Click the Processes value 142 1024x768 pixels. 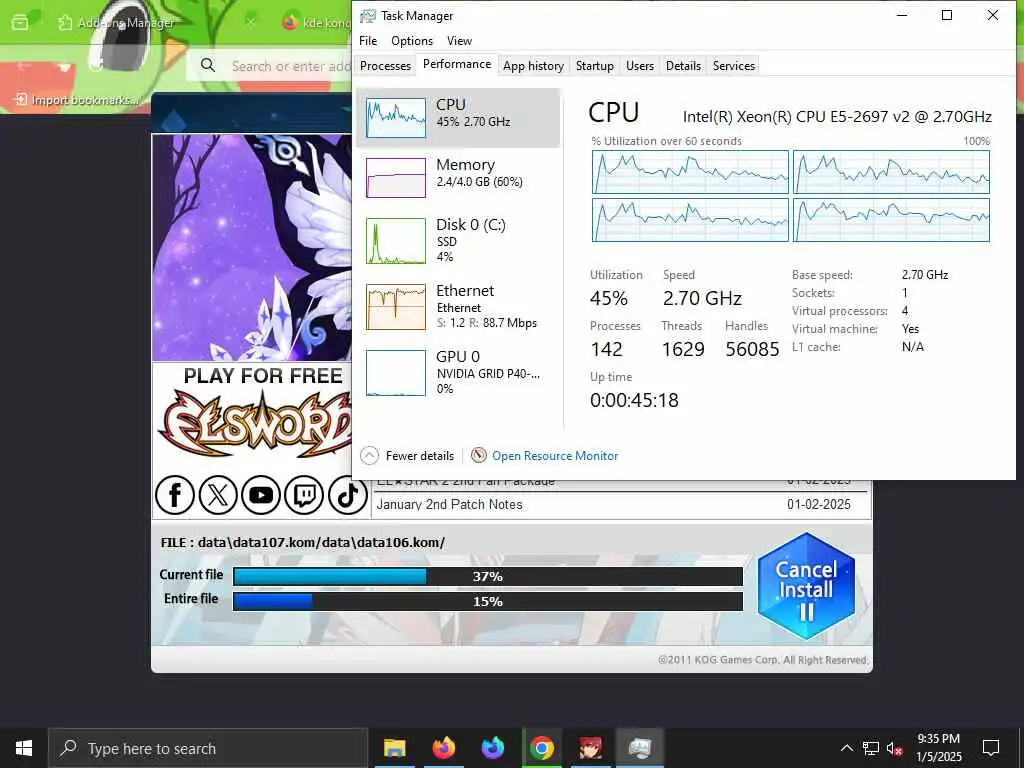tap(607, 349)
